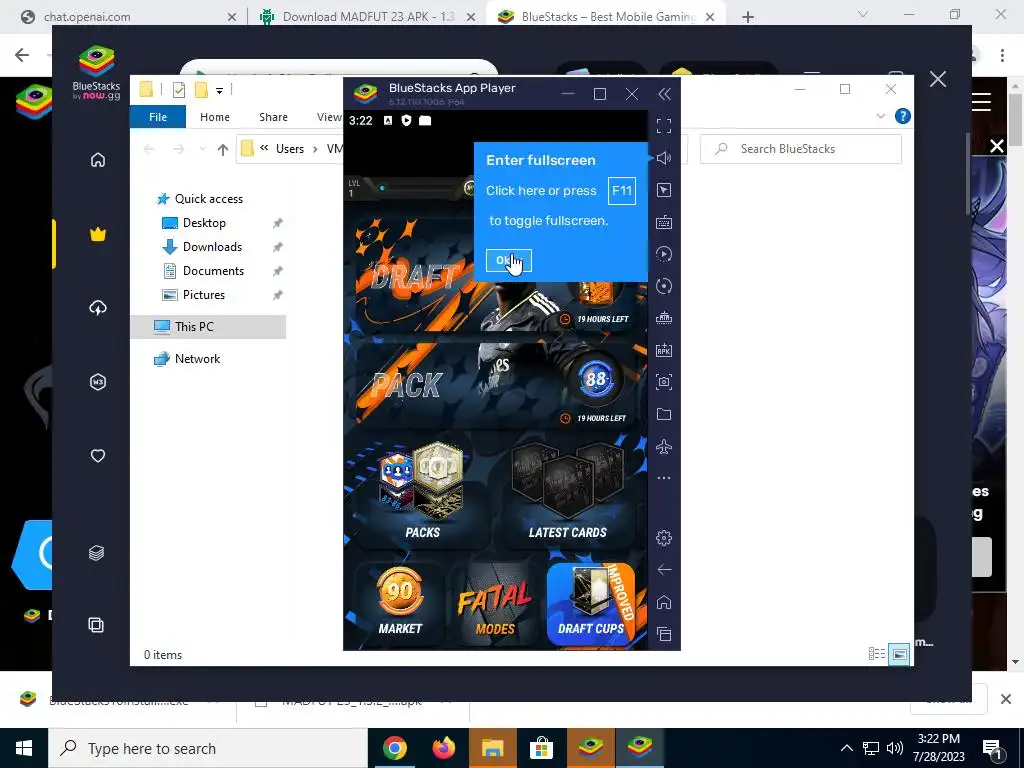The width and height of the screenshot is (1024, 768).
Task: Open Home ribbon tab in File Explorer
Action: (x=215, y=117)
